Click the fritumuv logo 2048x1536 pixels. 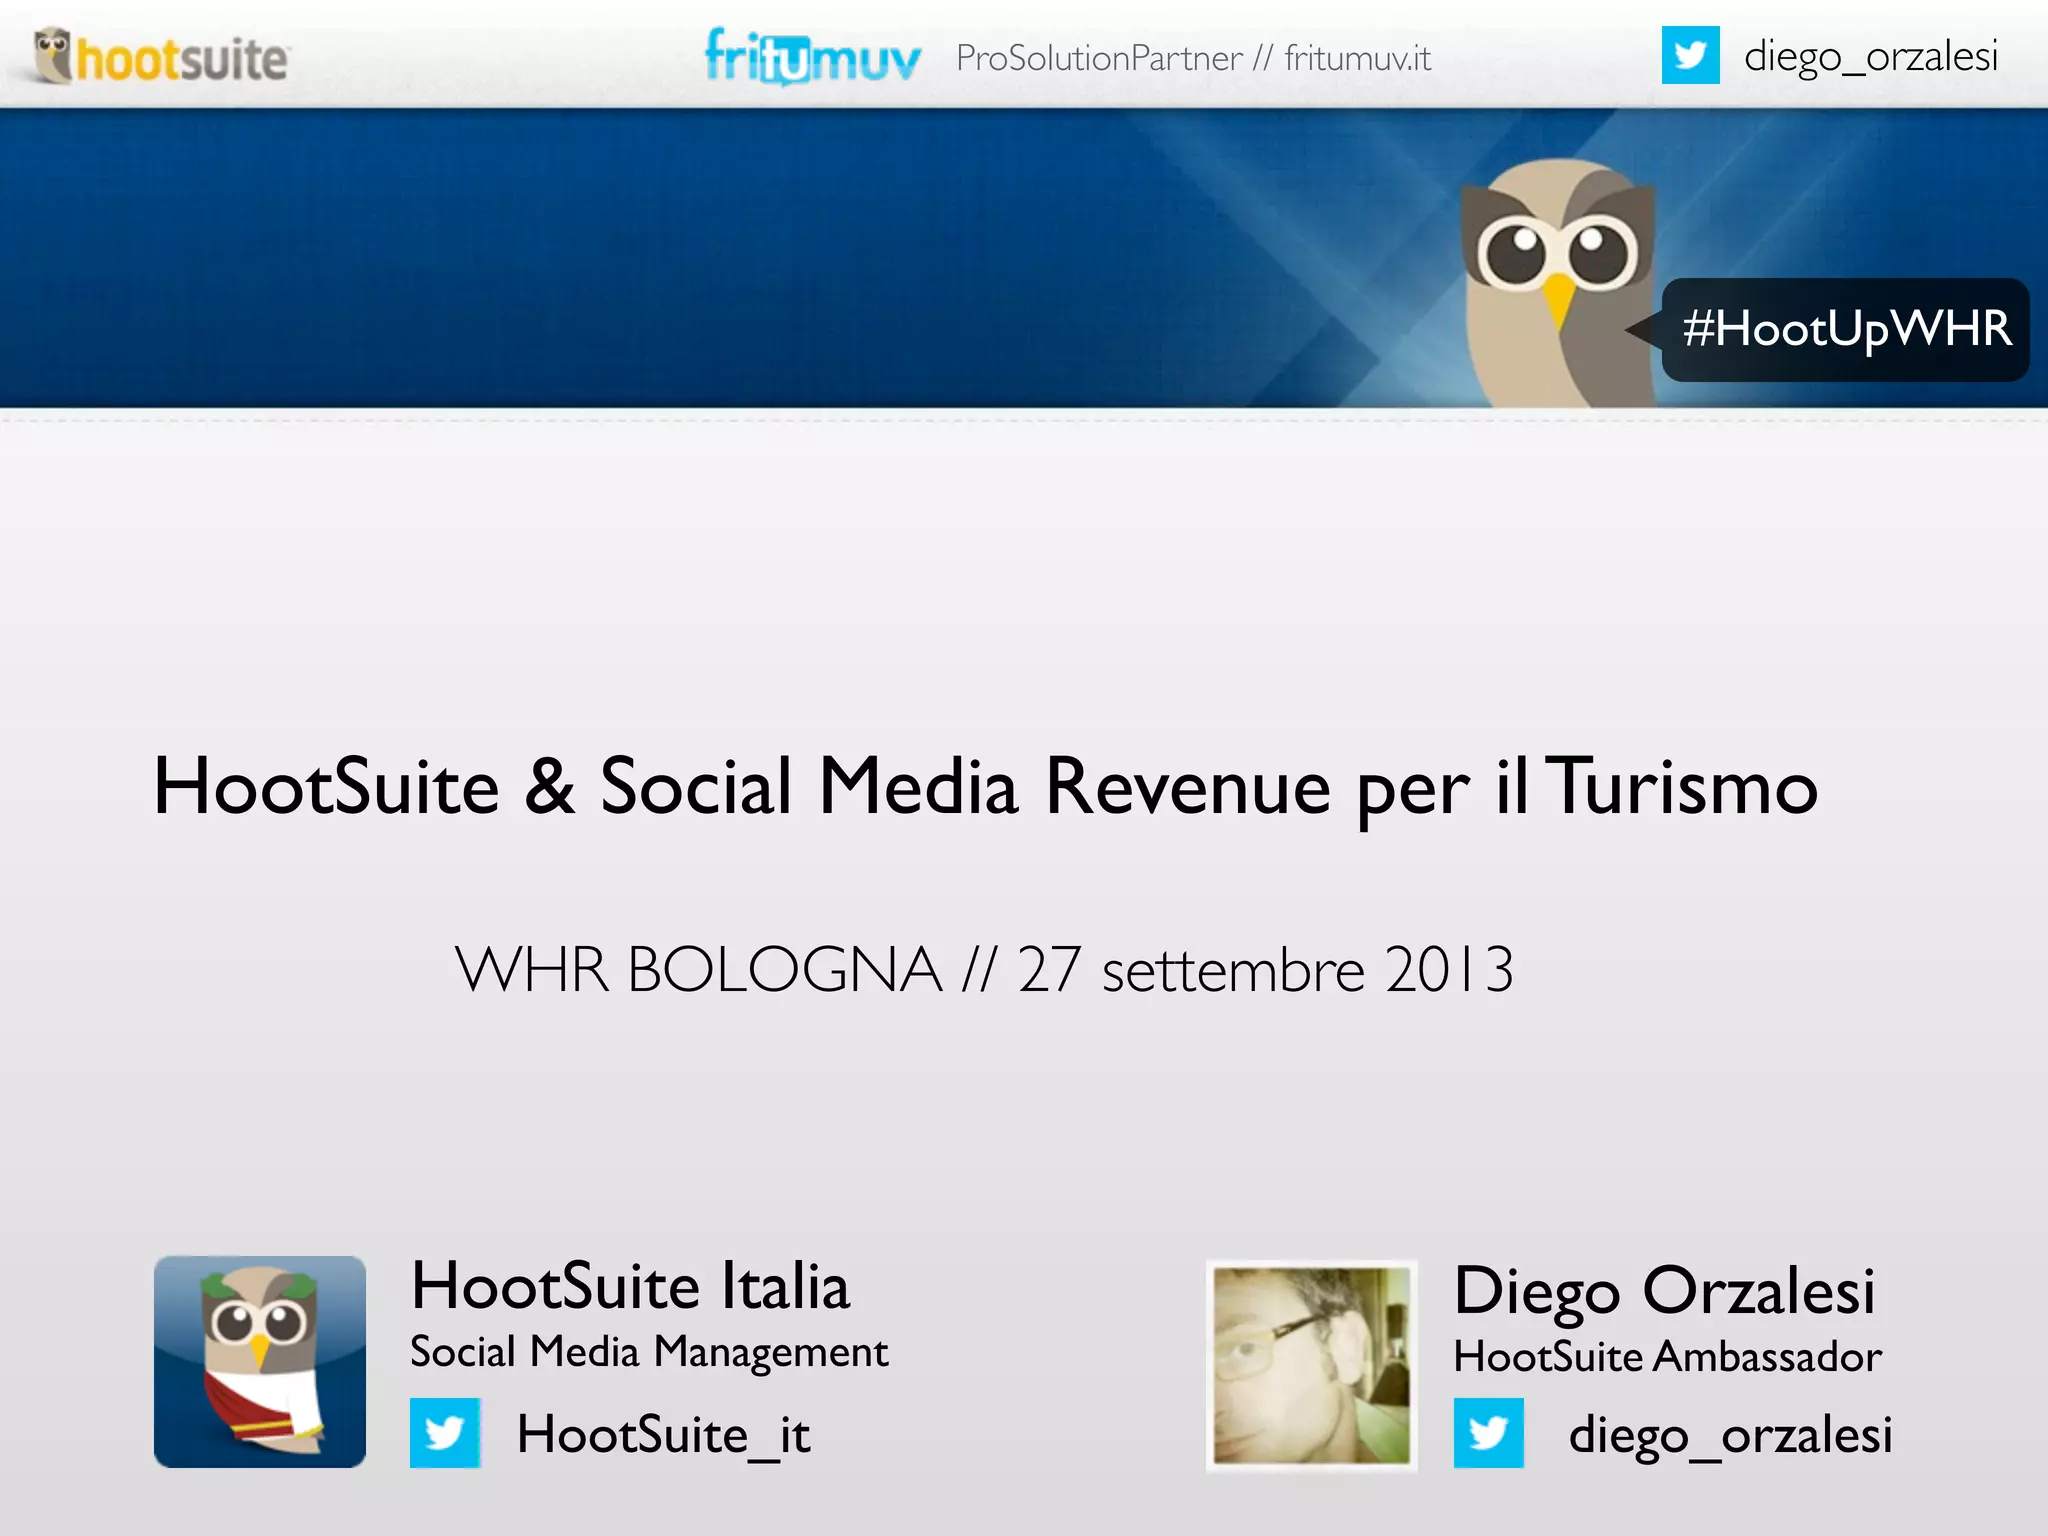pos(811,57)
